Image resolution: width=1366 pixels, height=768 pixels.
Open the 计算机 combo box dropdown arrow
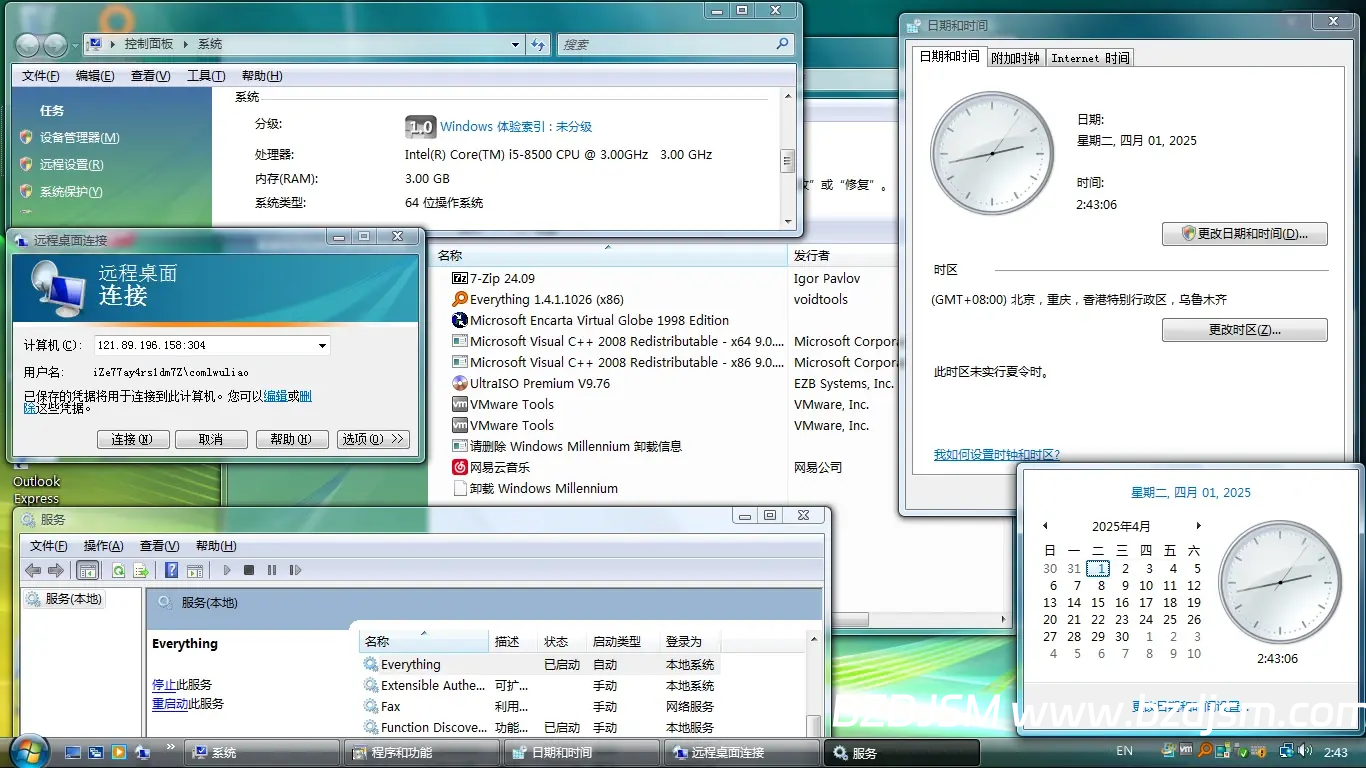click(x=322, y=346)
